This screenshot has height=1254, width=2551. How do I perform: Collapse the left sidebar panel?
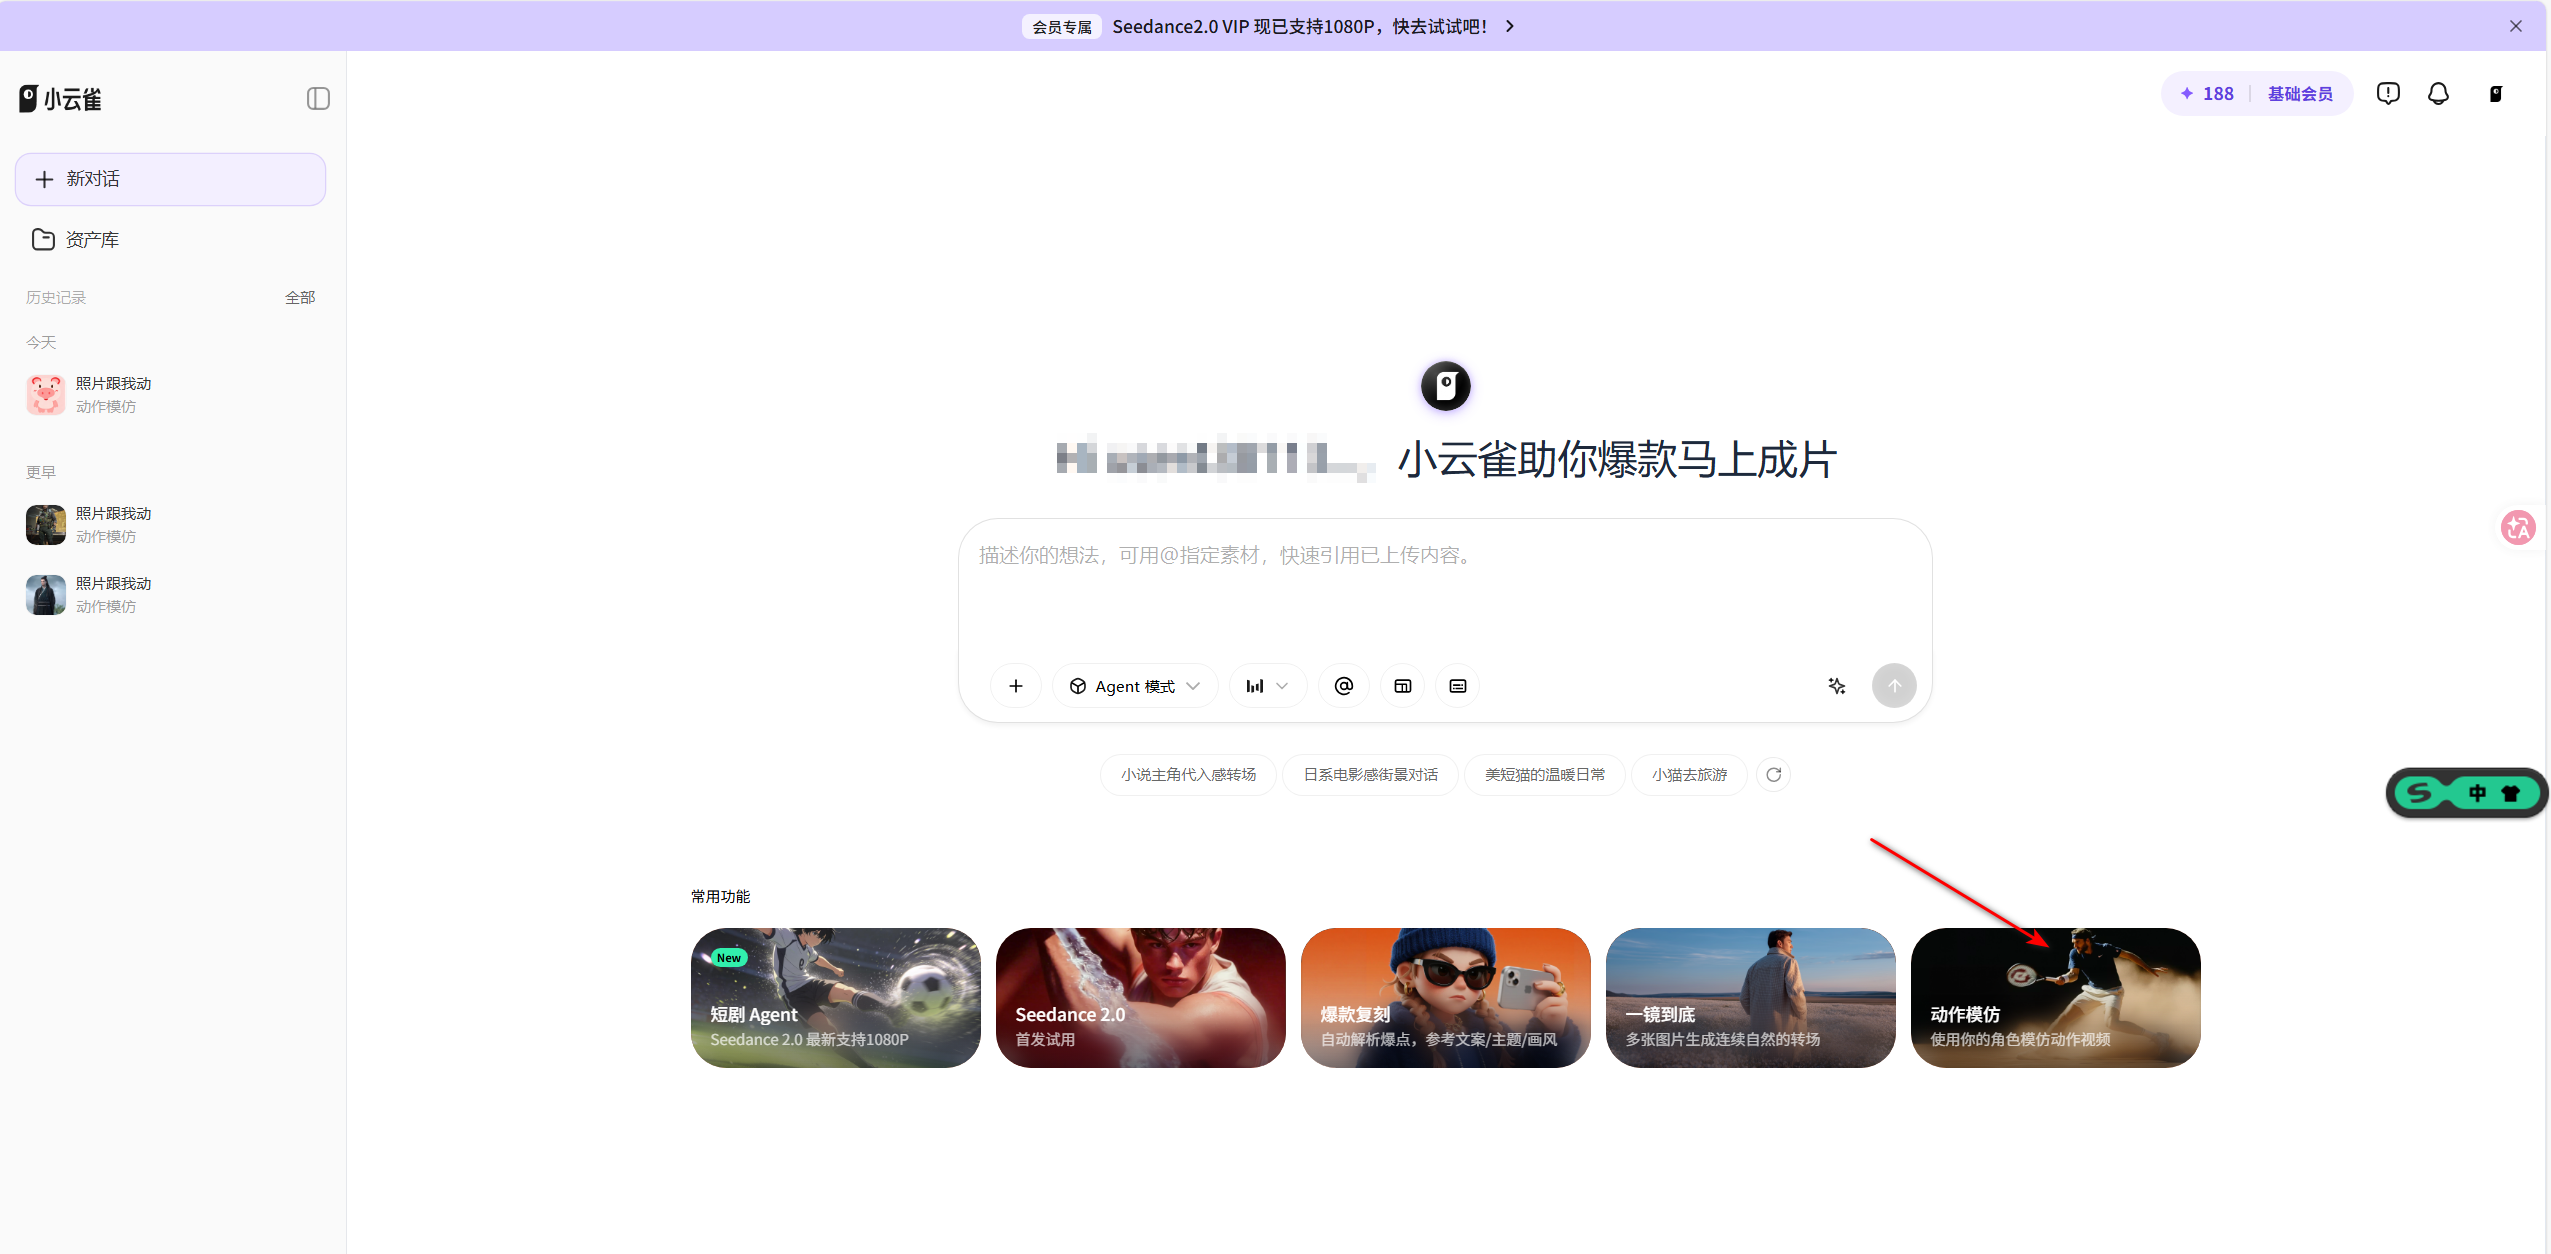point(318,98)
